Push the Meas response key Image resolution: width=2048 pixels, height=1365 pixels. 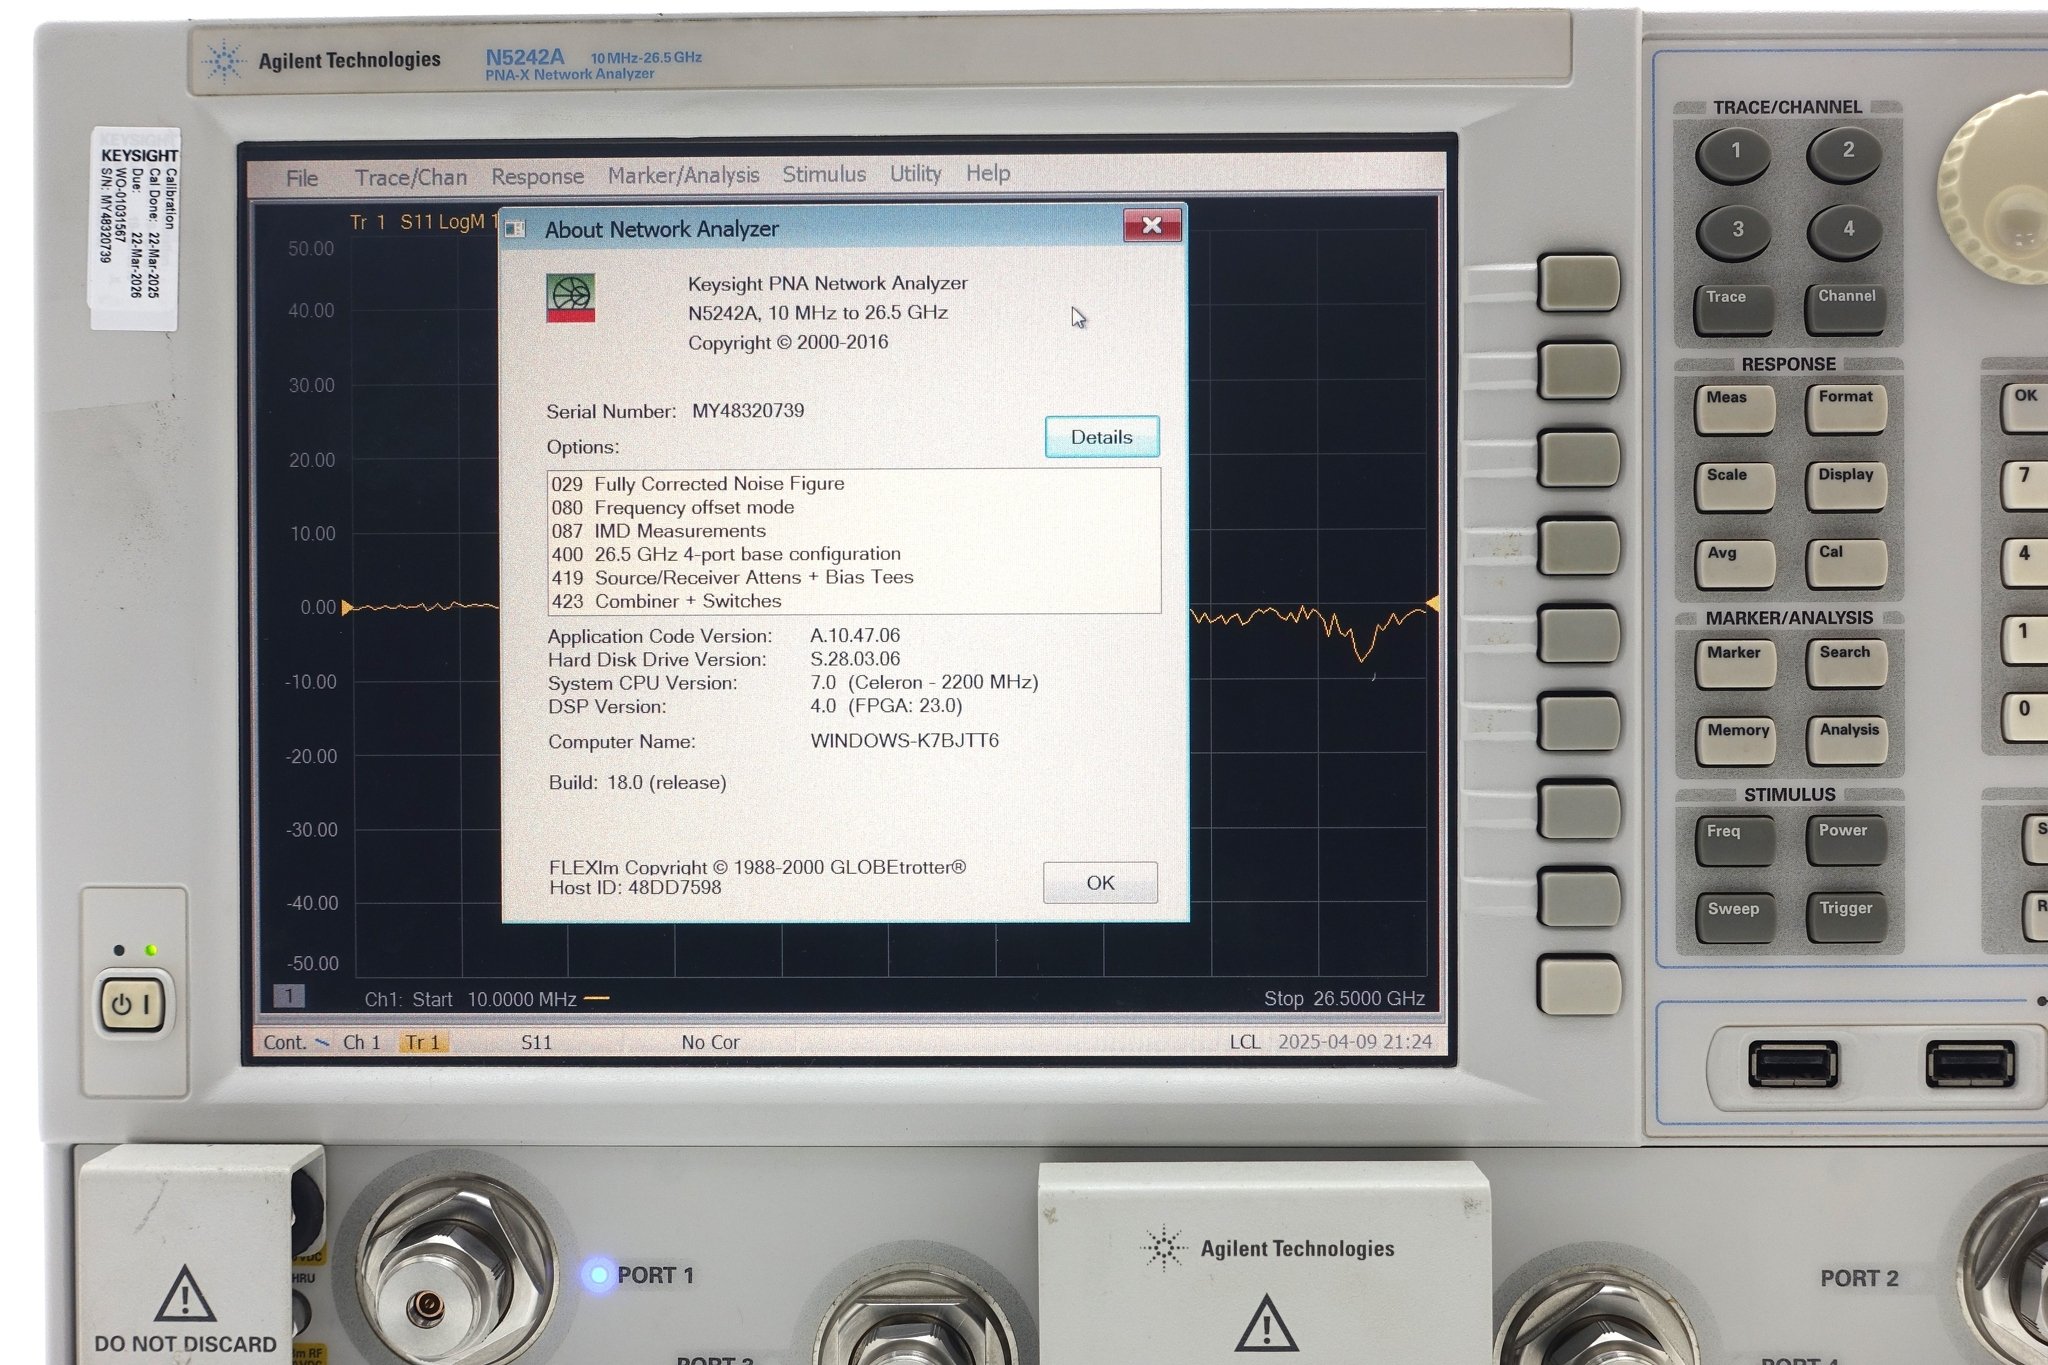coord(1734,410)
